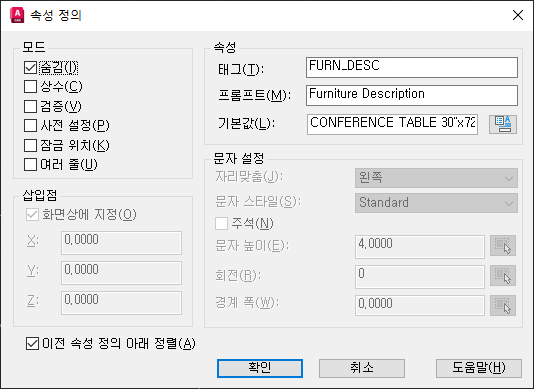Enable the 여러 줄(U) checkbox
This screenshot has width=534, height=389.
(31, 165)
